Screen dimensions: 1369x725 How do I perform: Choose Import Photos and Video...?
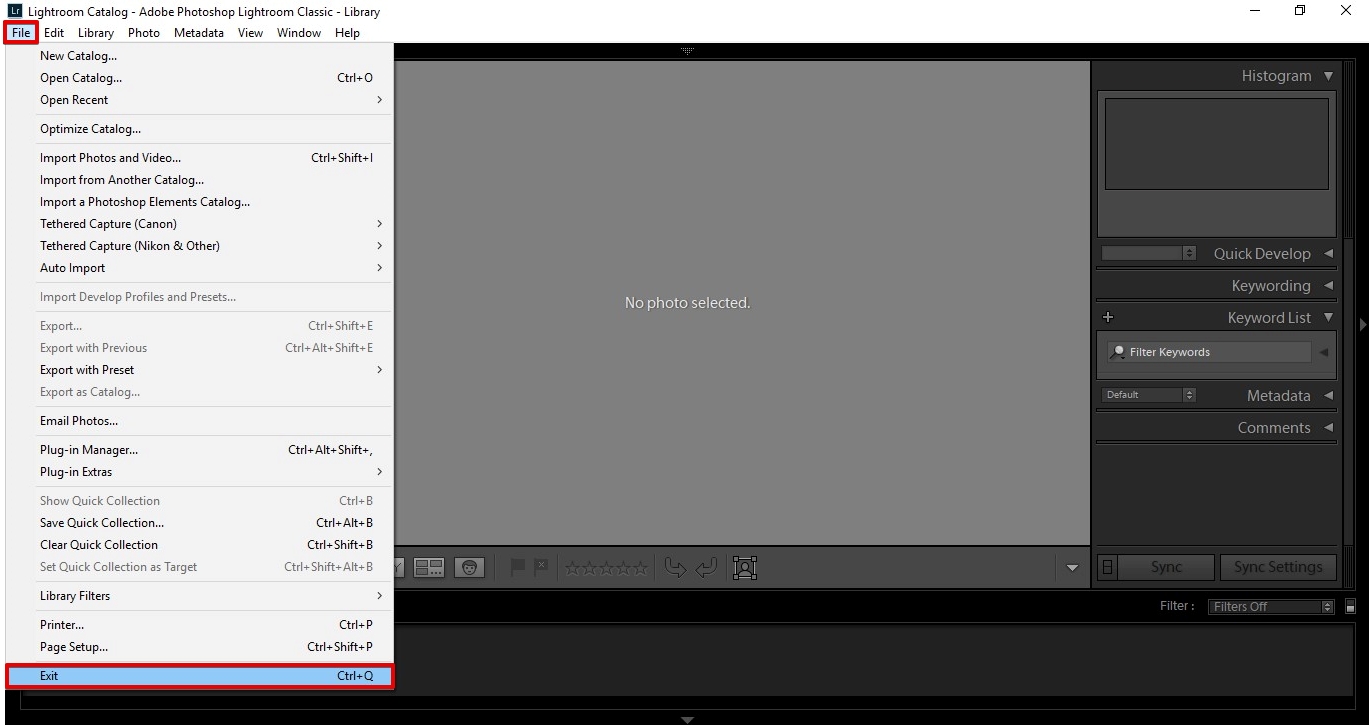click(200, 158)
